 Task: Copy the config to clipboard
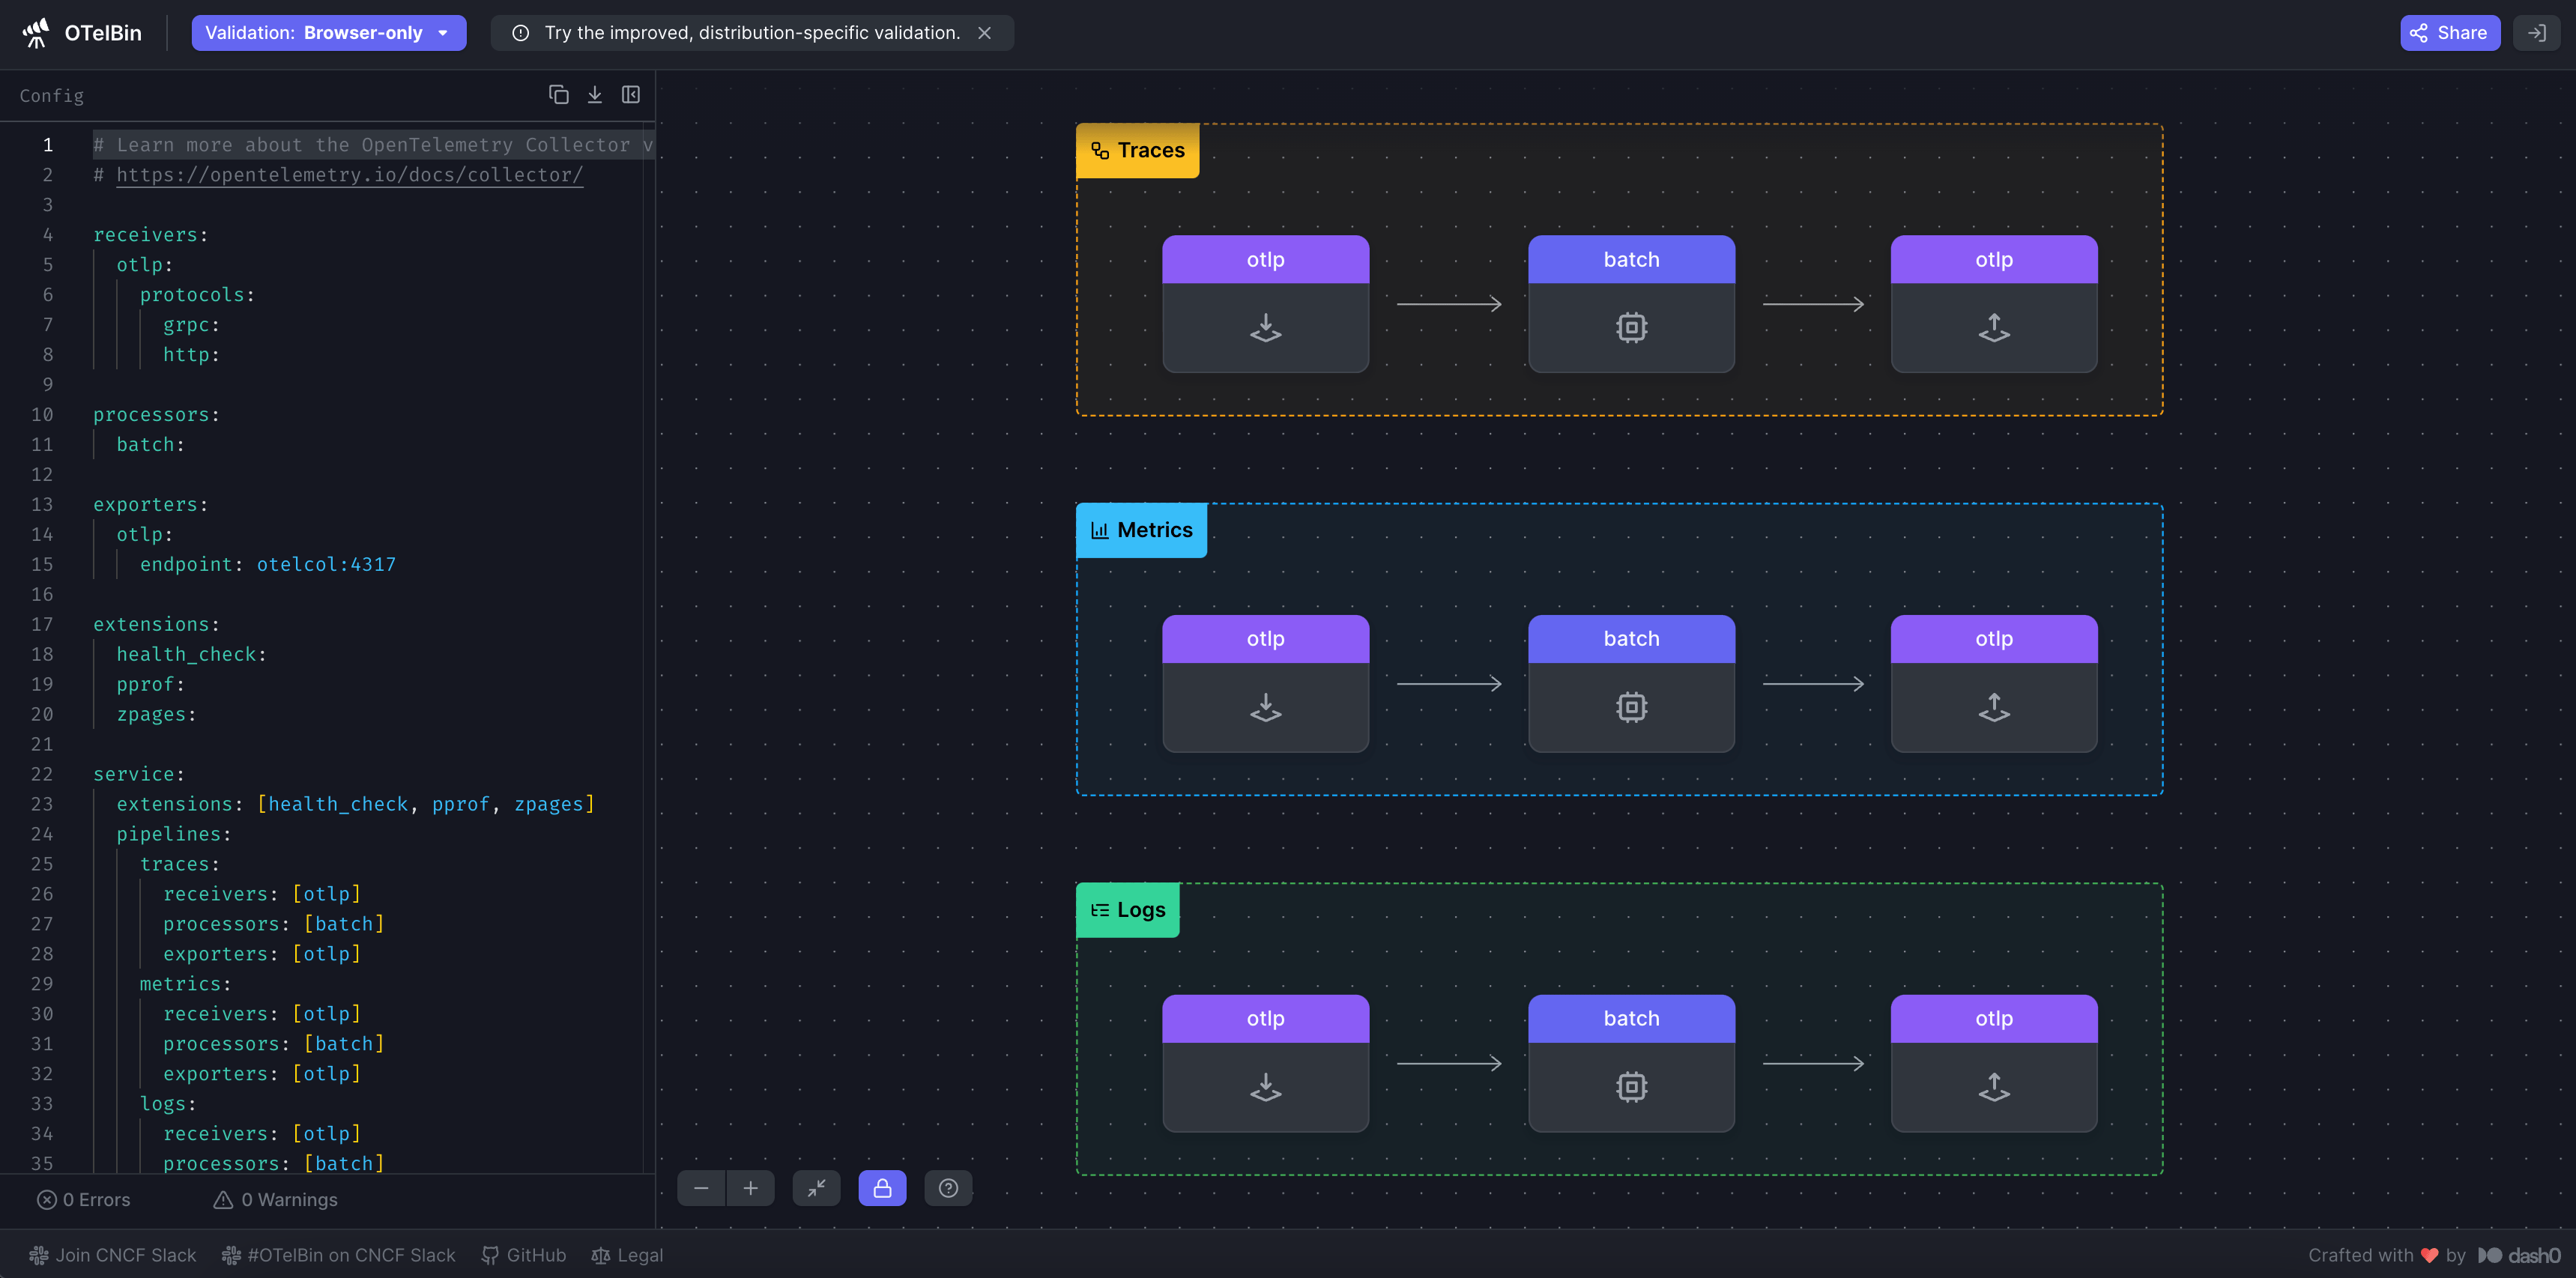point(558,95)
